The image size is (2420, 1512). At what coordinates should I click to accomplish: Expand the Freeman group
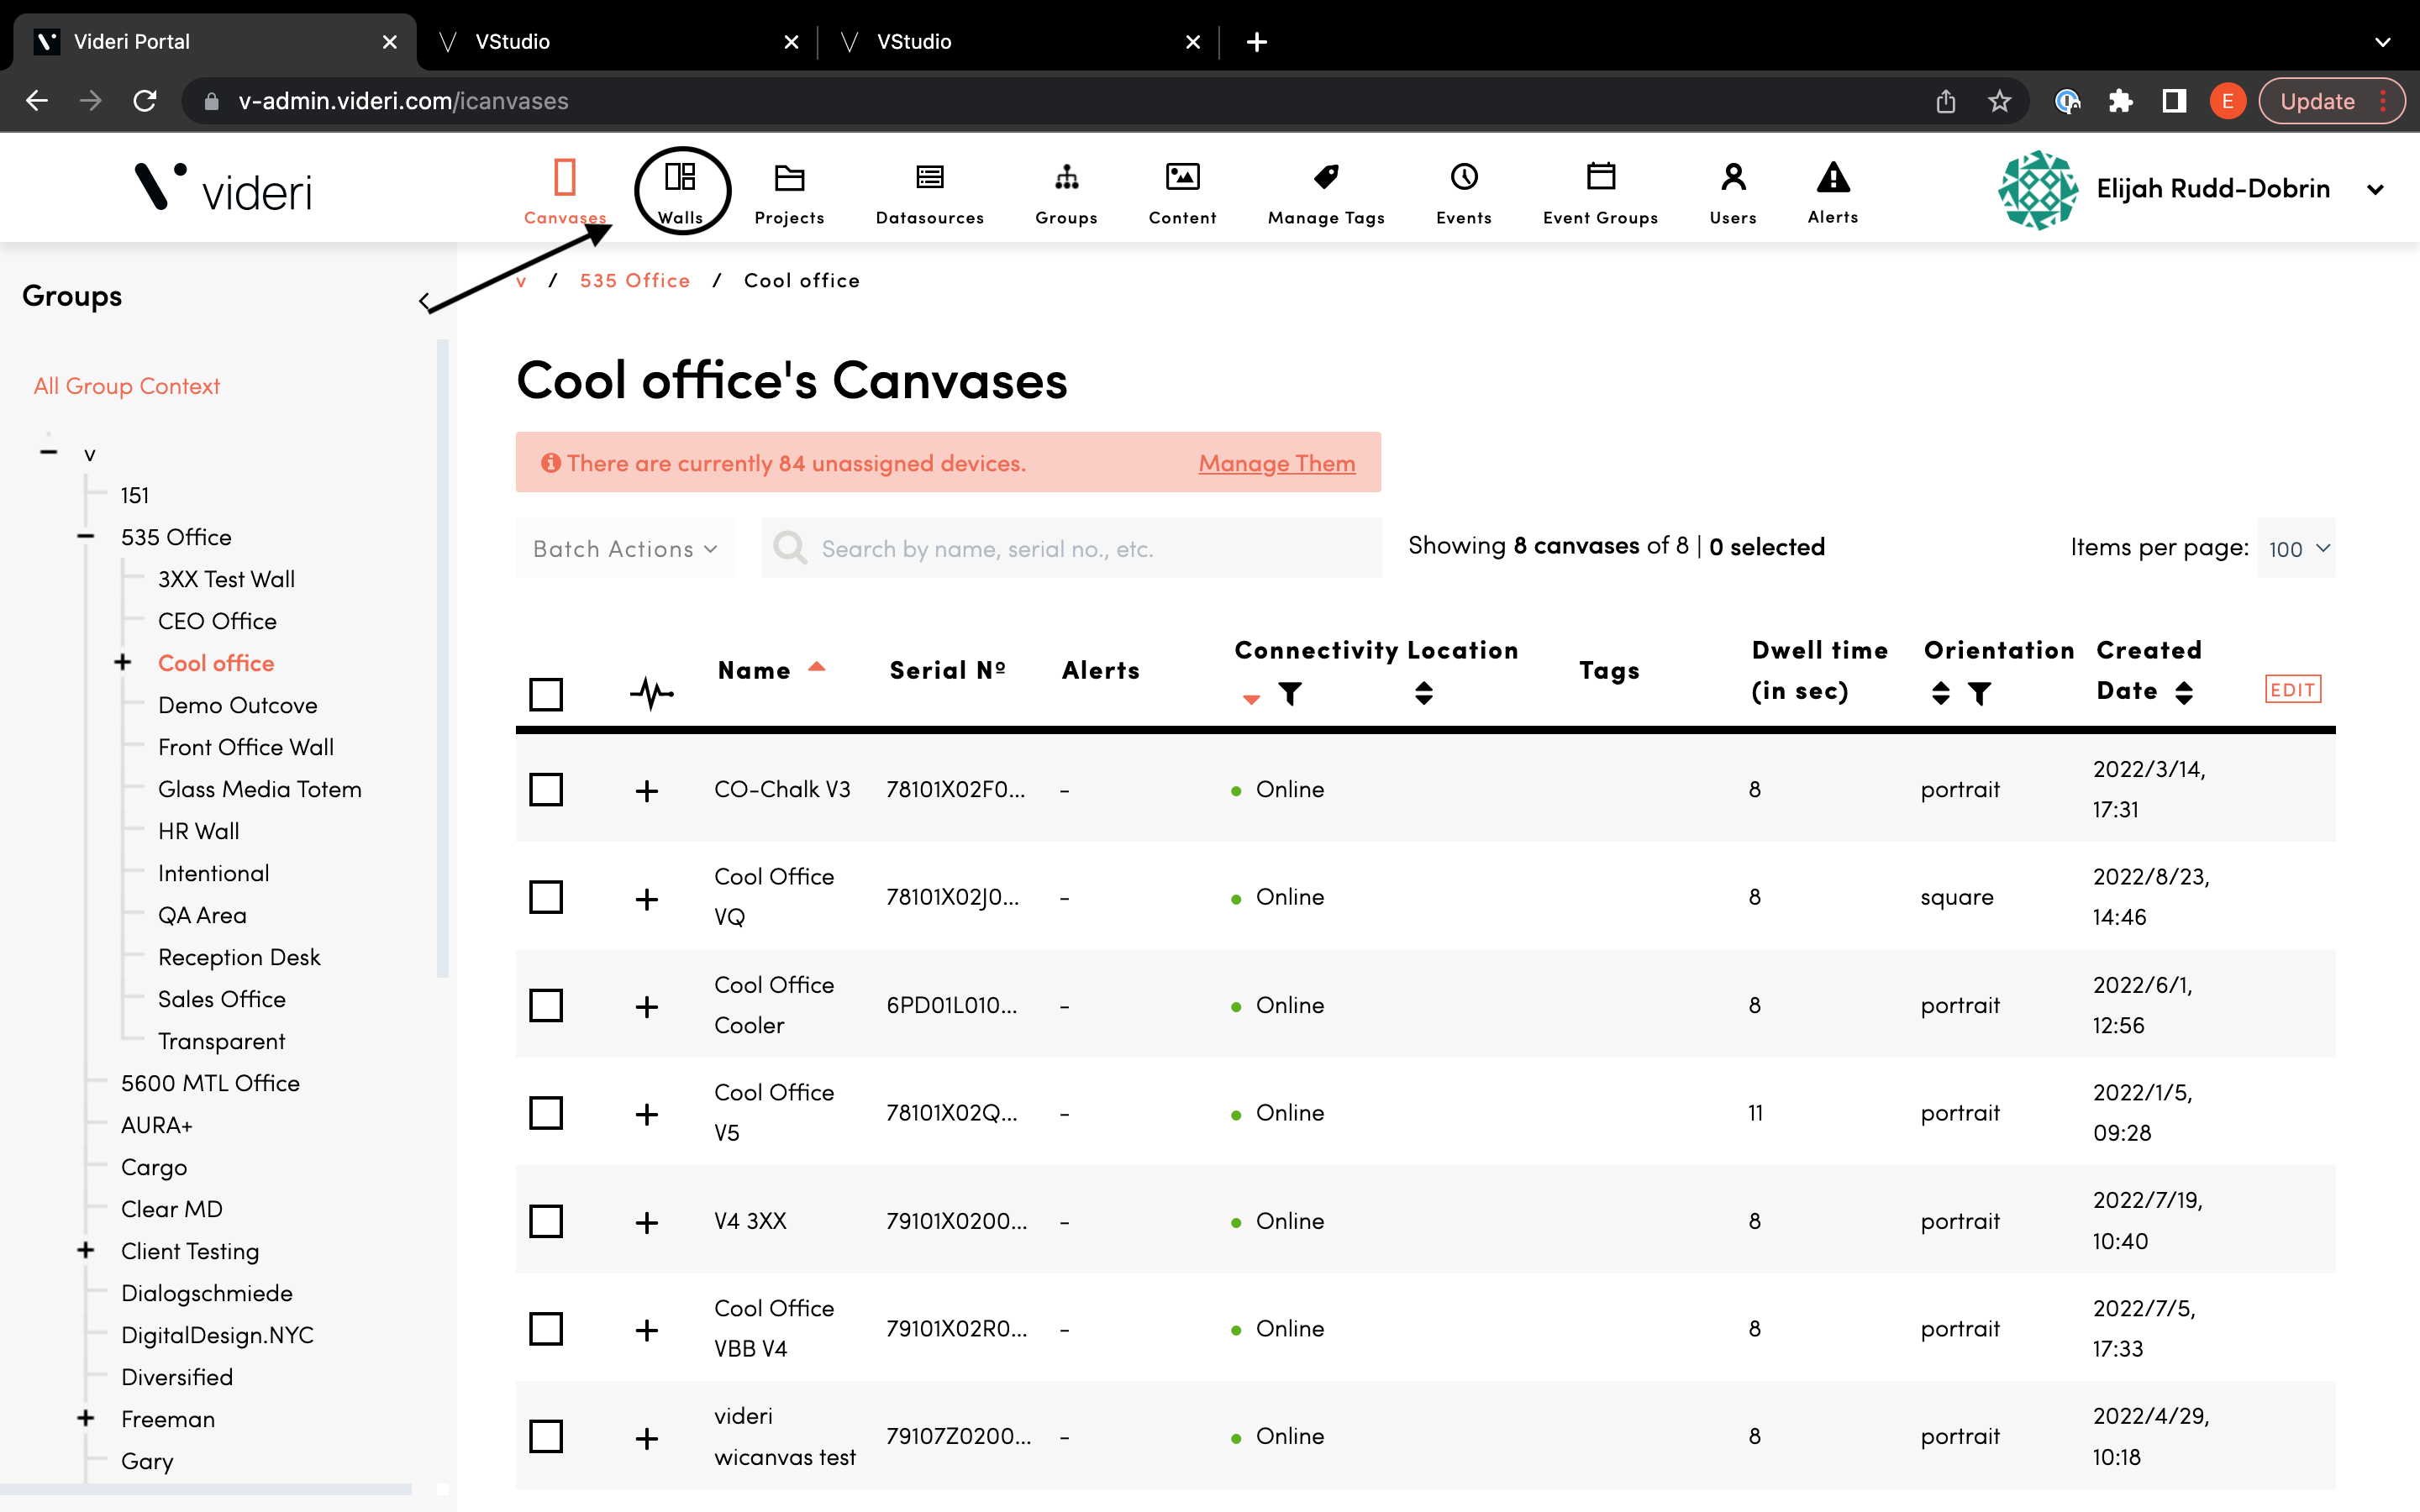tap(86, 1419)
